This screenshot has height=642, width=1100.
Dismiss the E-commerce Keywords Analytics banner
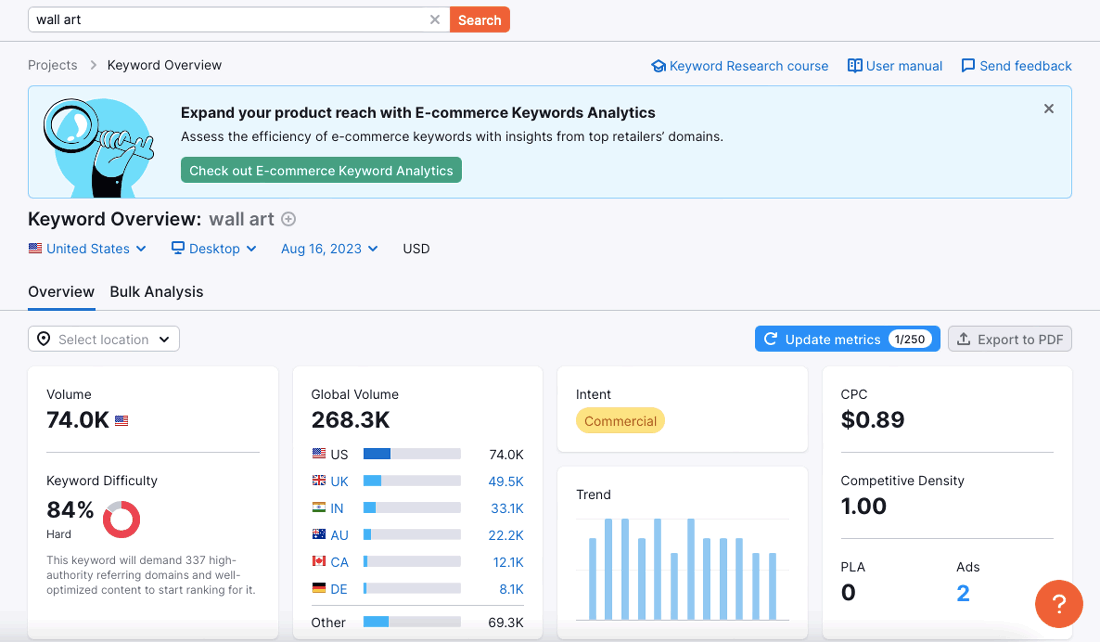coord(1048,108)
